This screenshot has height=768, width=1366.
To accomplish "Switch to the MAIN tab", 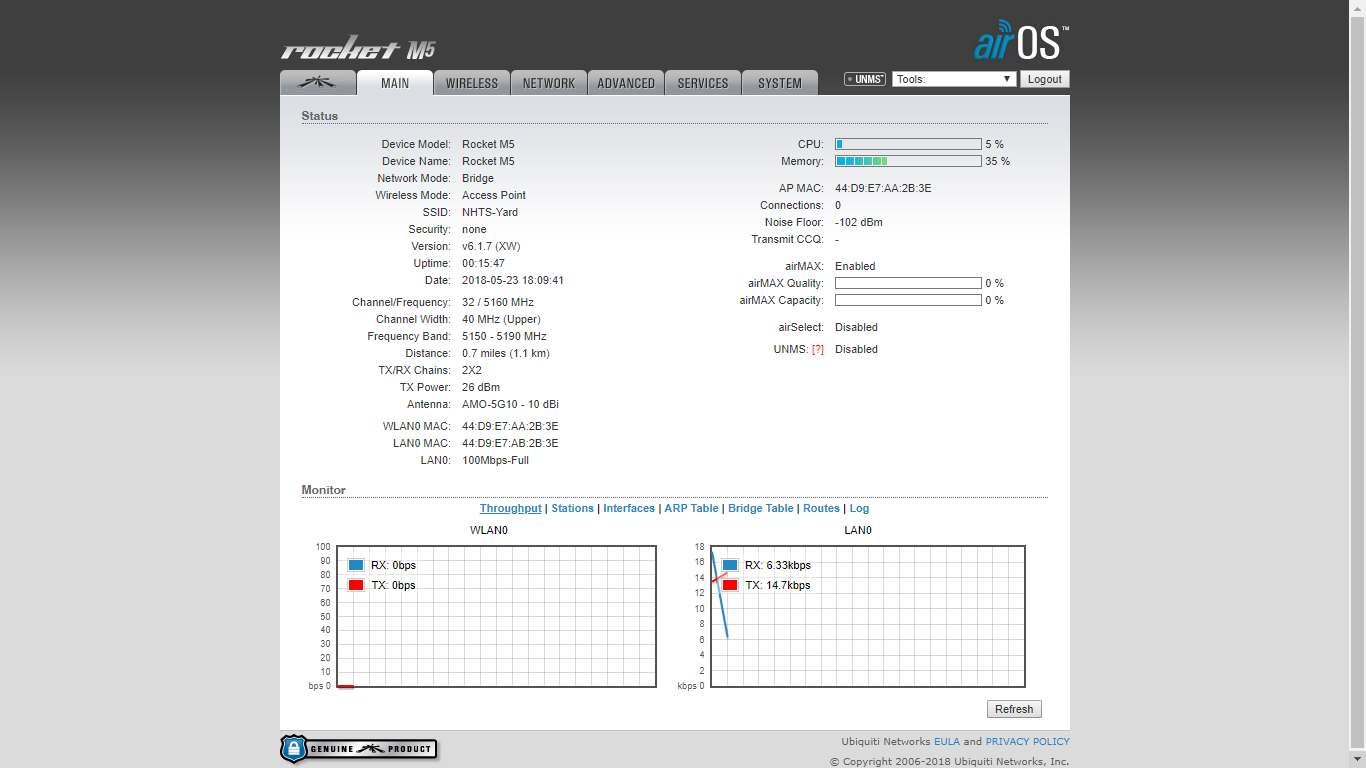I will [395, 83].
